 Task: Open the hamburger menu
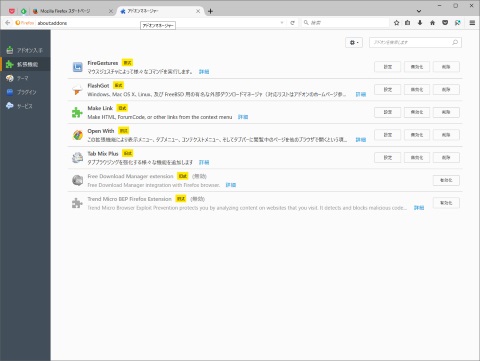472,23
